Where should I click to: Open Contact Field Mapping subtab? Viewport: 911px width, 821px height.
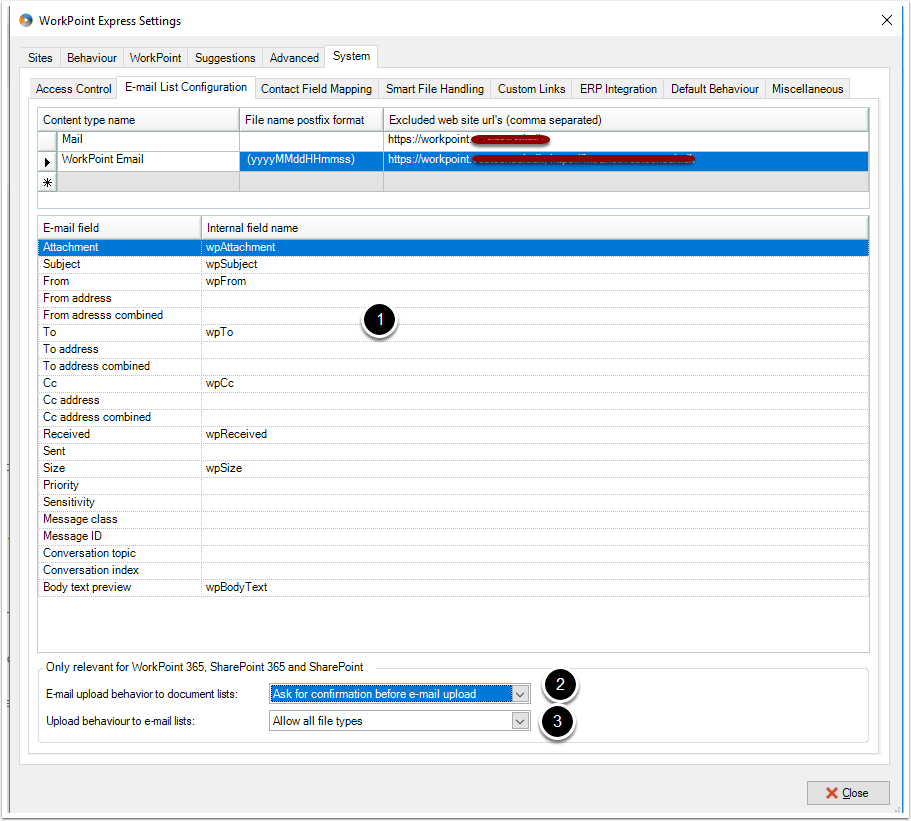317,89
